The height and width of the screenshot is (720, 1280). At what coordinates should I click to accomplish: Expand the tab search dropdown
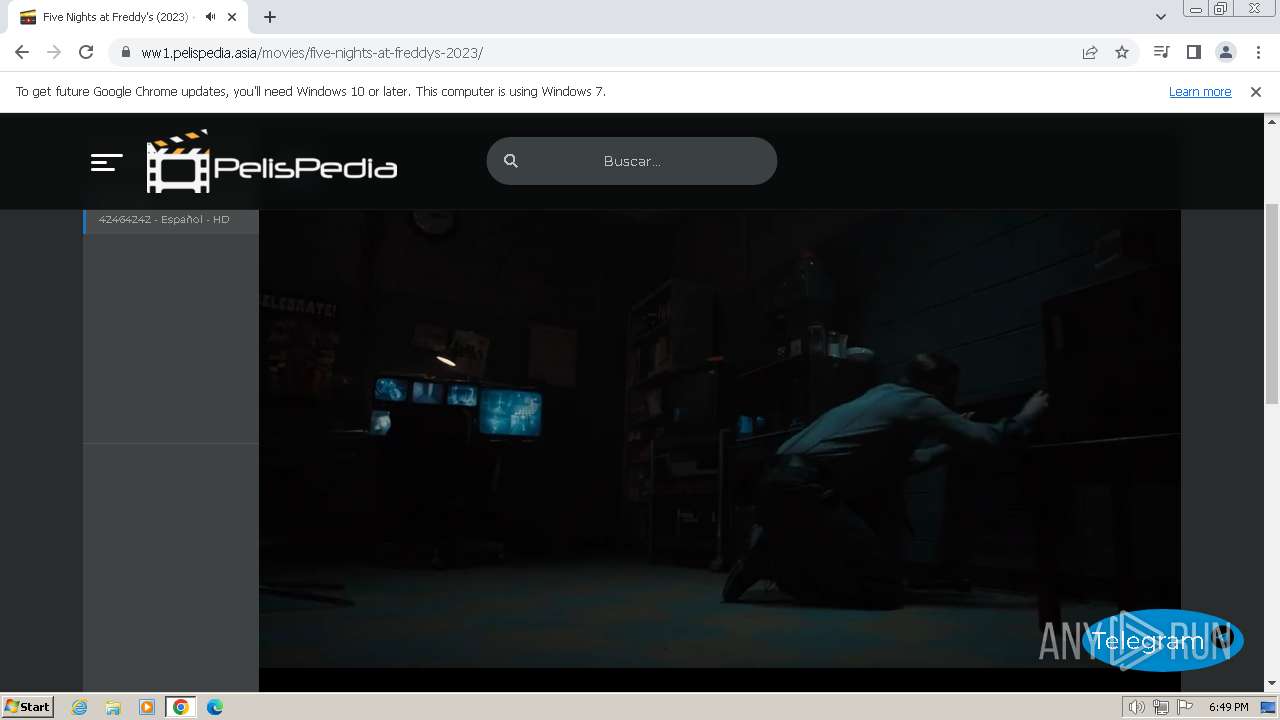(x=1160, y=17)
